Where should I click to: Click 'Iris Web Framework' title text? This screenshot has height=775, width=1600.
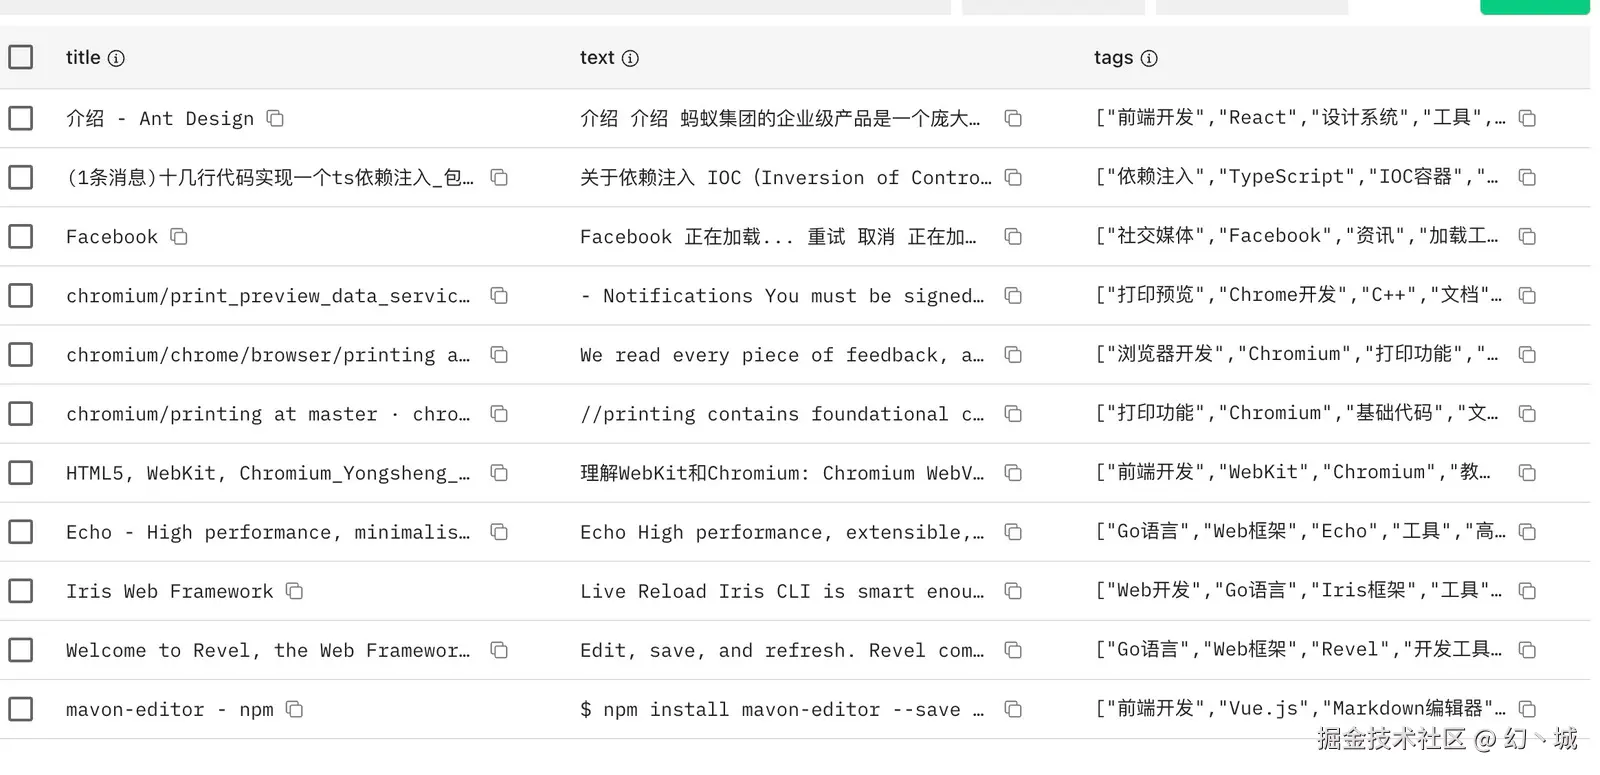tap(170, 591)
